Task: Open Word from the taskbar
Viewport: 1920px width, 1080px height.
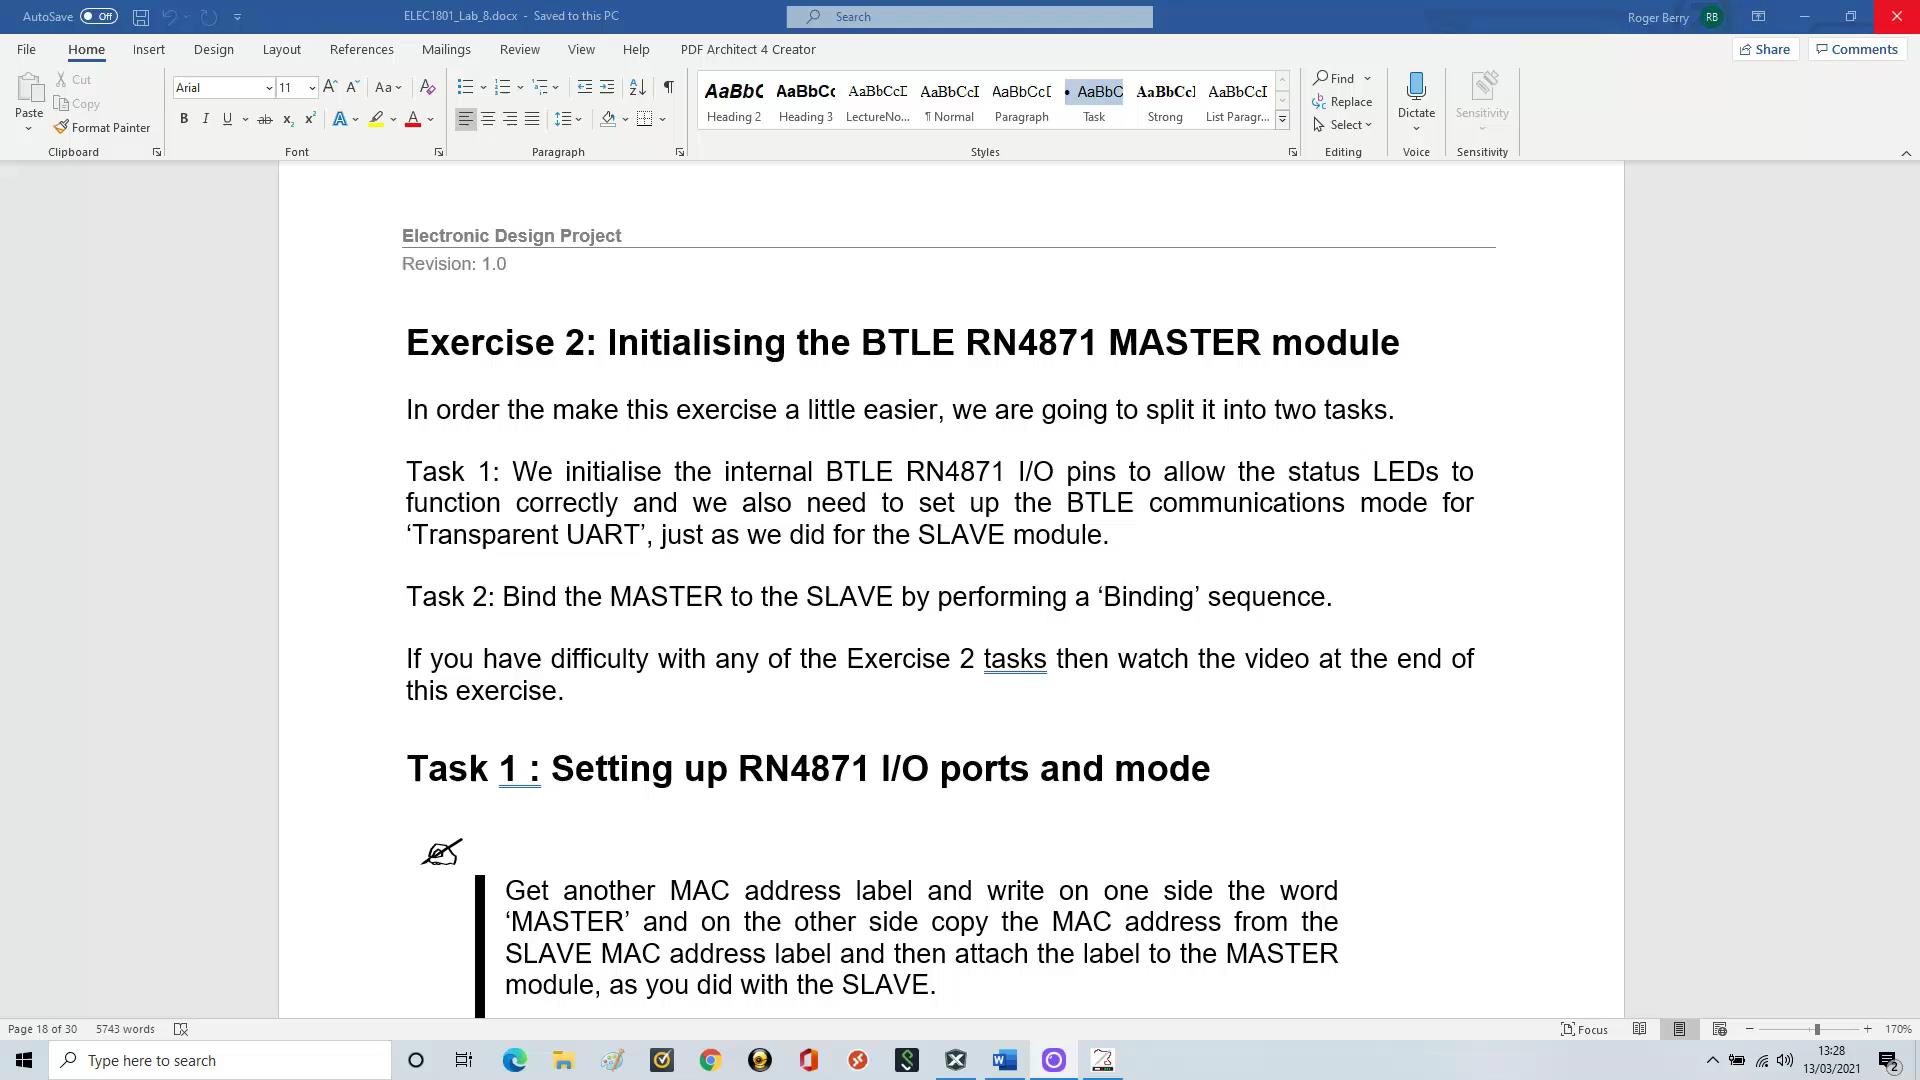Action: pos(1004,1060)
